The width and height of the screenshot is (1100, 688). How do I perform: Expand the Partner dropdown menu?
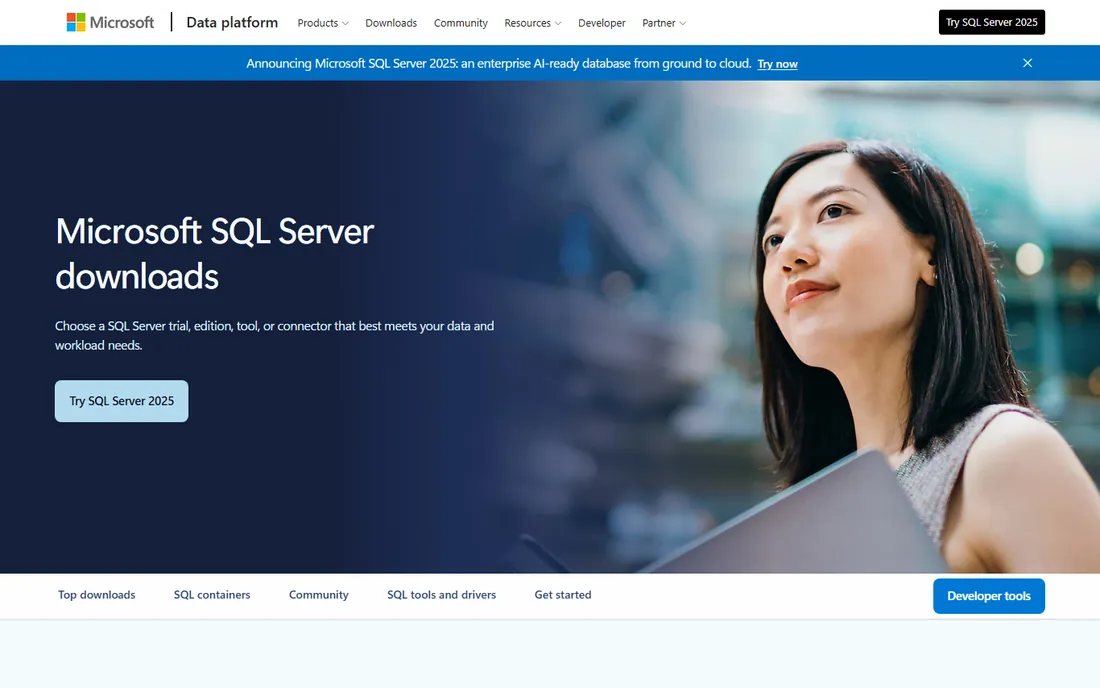[x=664, y=23]
